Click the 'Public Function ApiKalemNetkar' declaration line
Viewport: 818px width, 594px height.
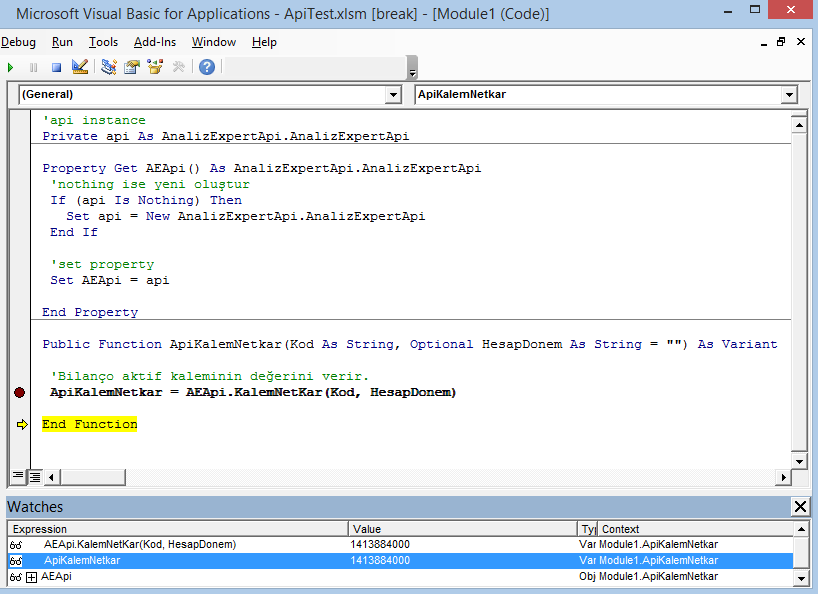pyautogui.click(x=410, y=344)
